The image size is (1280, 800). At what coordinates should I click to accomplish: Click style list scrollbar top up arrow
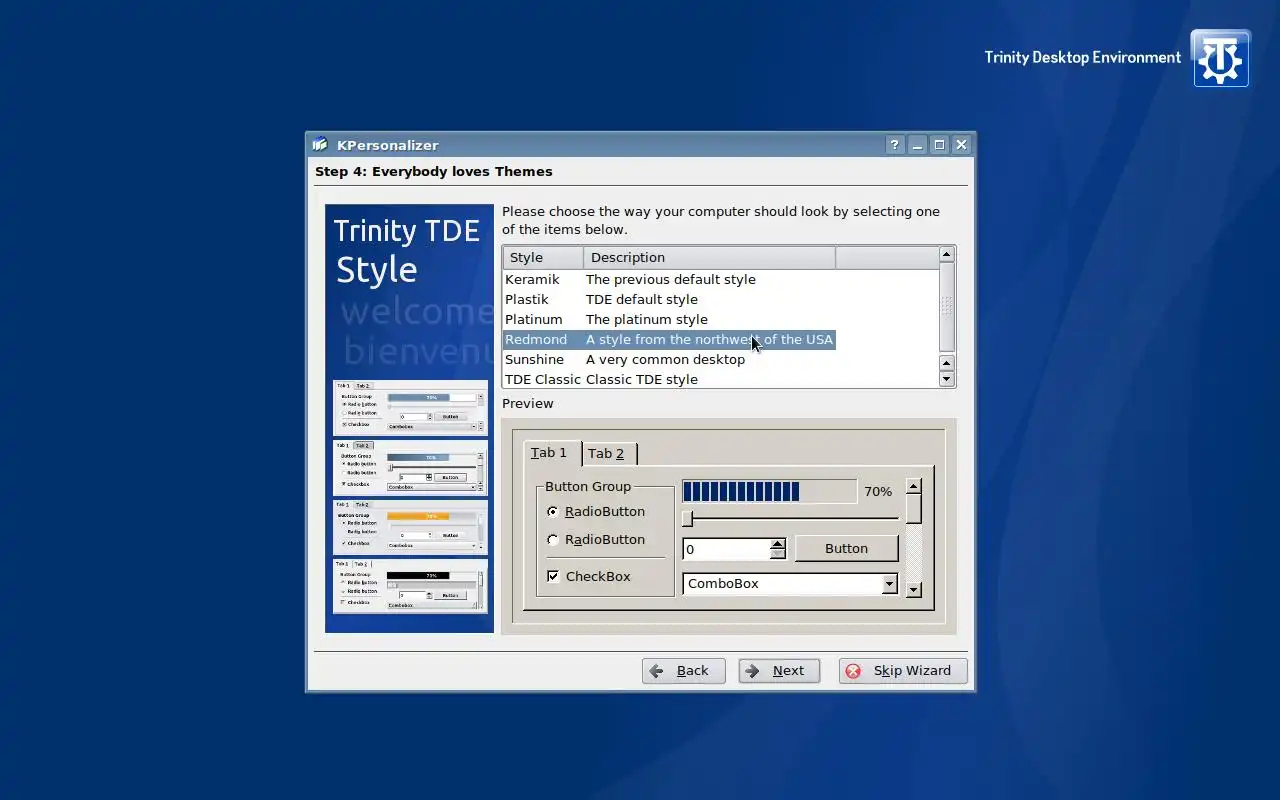pos(946,255)
